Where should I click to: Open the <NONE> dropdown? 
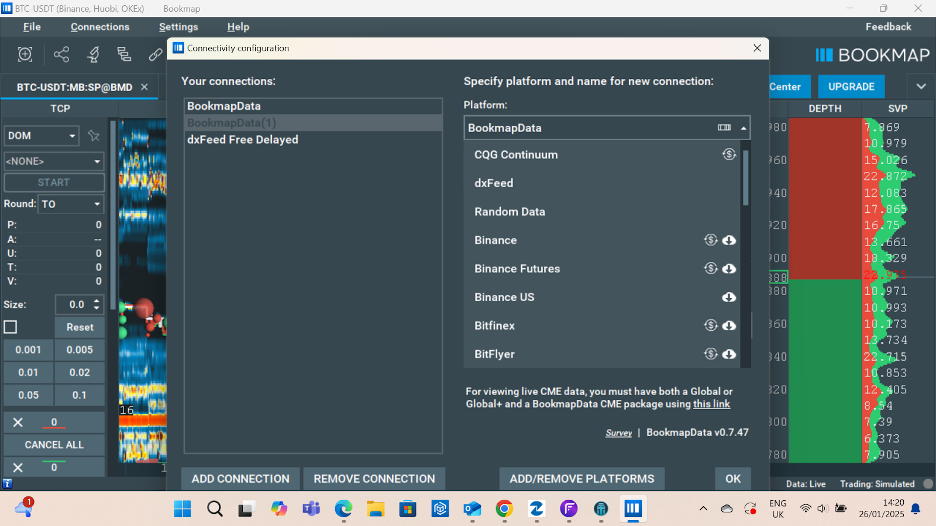[54, 161]
